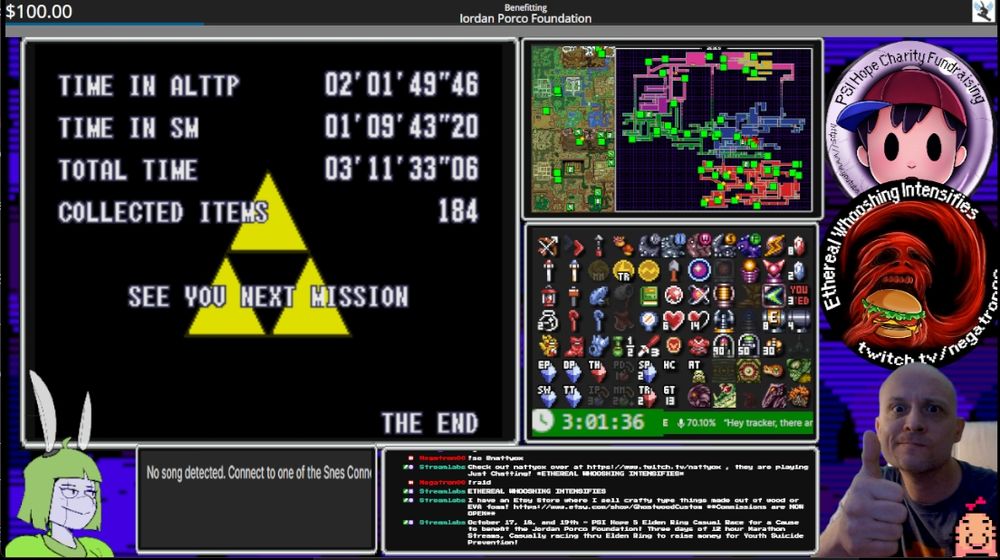Click the twitch.tv/nattyox link in chat
Viewport: 1000px width, 560px height.
click(656, 467)
